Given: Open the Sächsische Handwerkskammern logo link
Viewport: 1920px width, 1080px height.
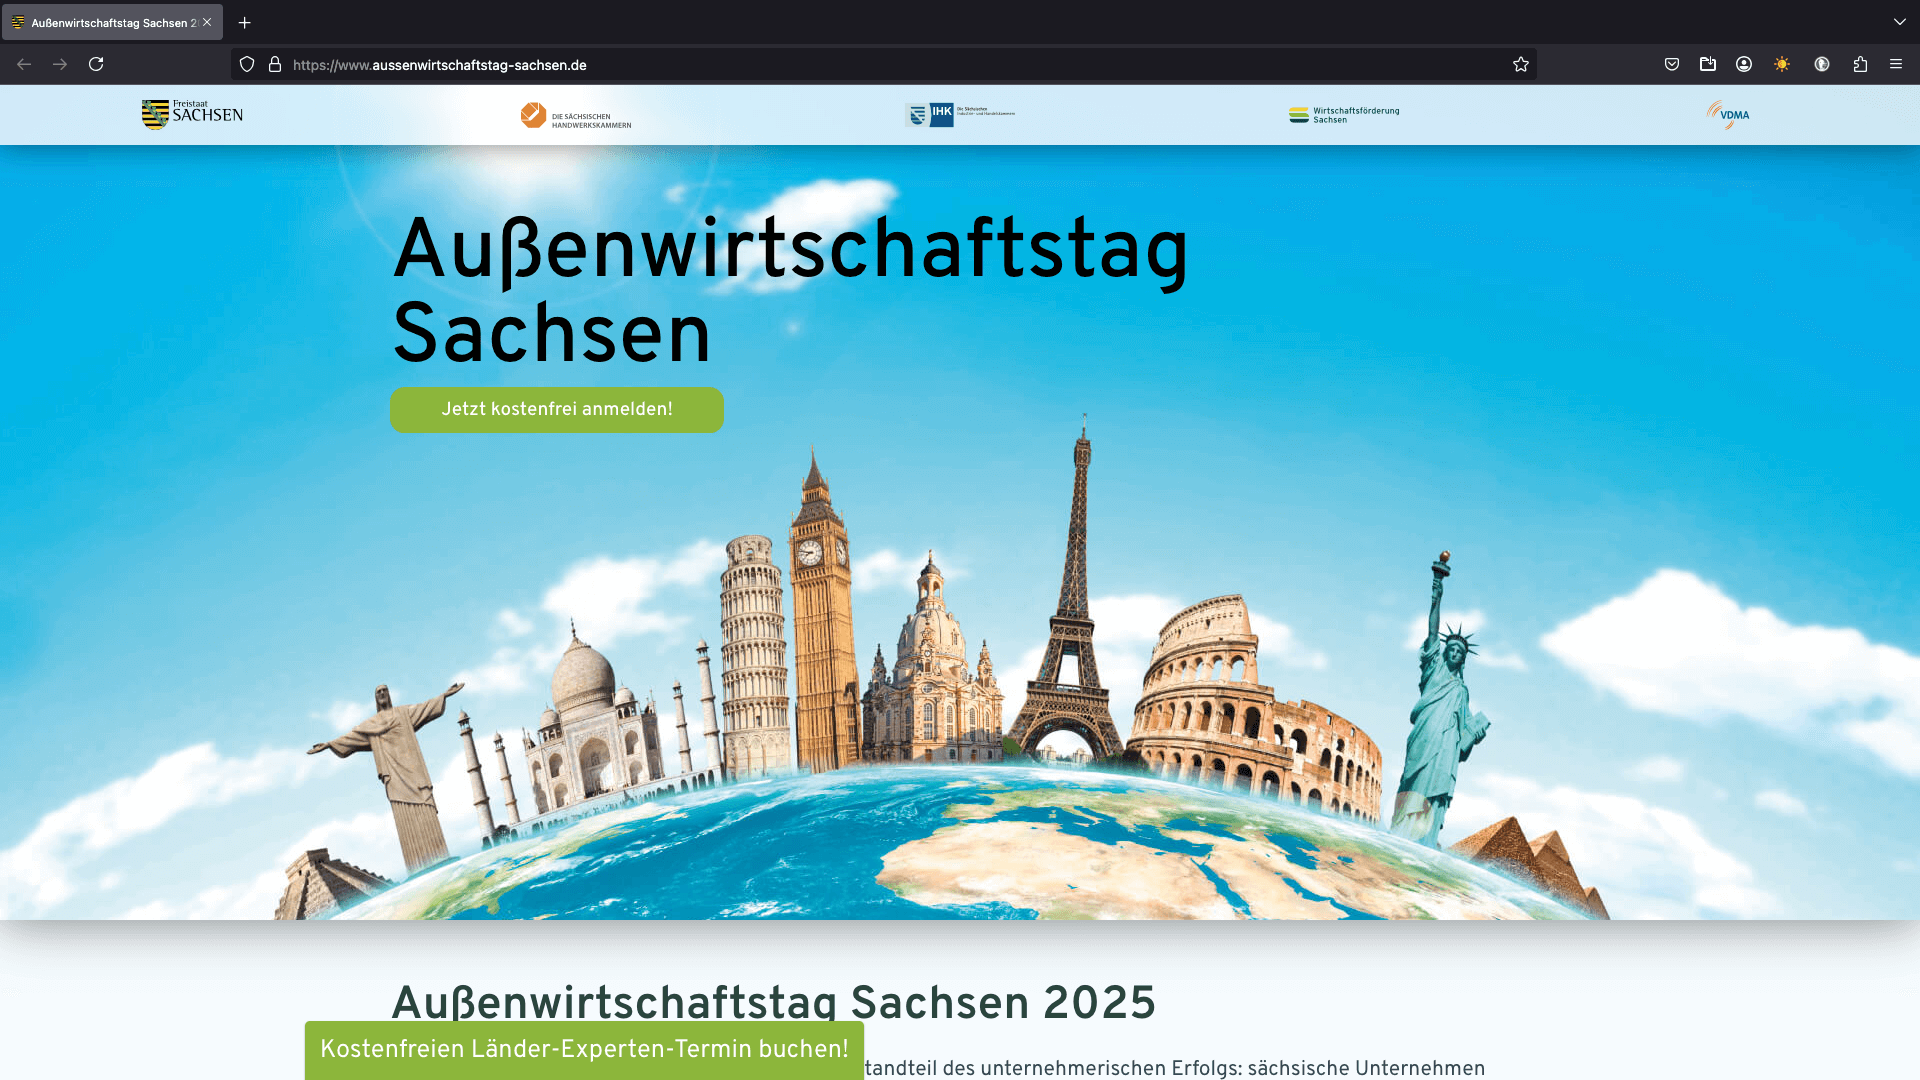Looking at the screenshot, I should pyautogui.click(x=576, y=116).
